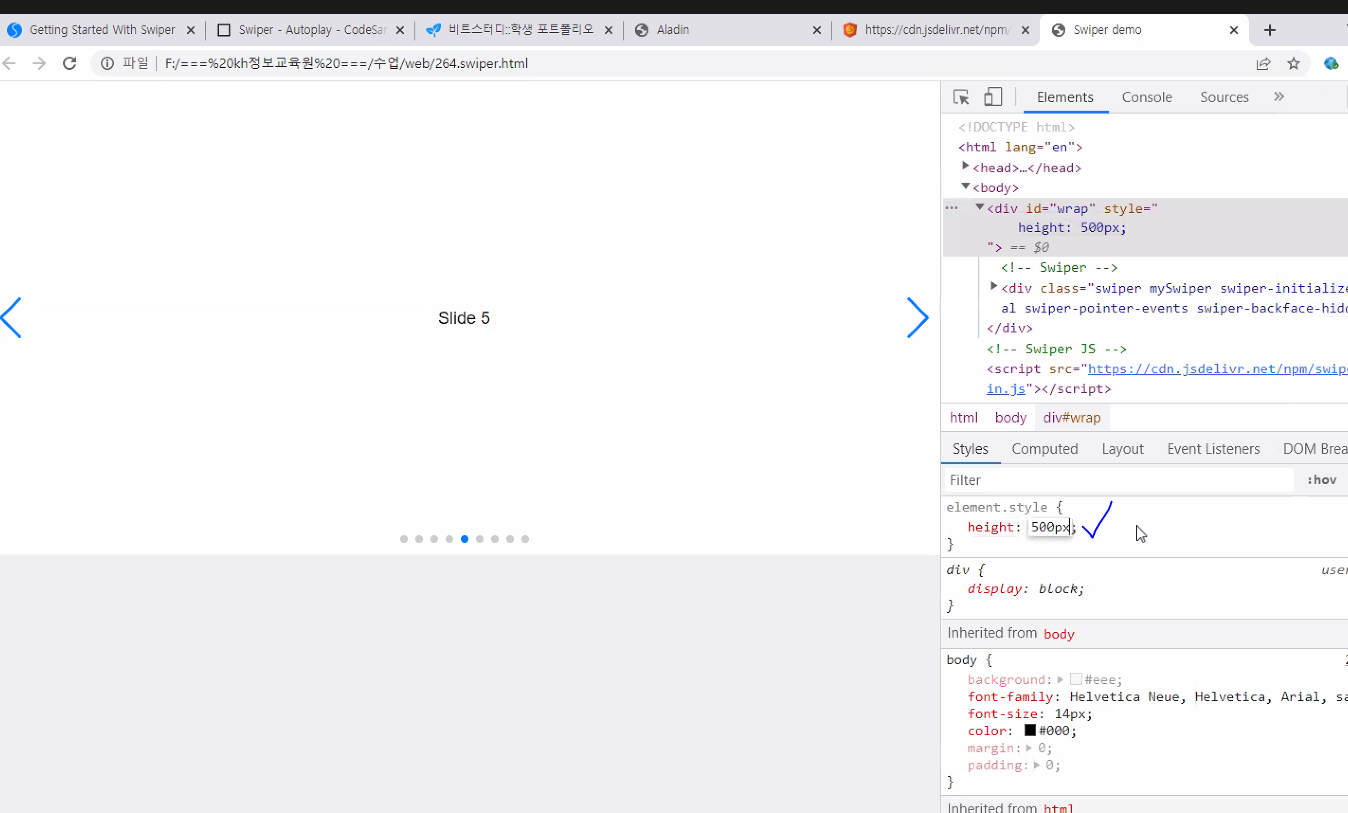Click the inspect element picker icon
This screenshot has height=813, width=1348.
click(961, 97)
